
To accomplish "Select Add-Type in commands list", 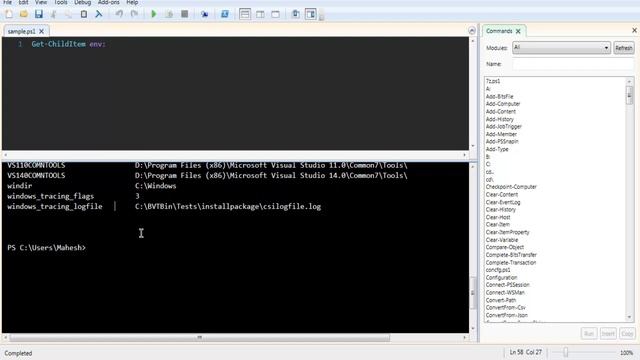I will pos(497,149).
